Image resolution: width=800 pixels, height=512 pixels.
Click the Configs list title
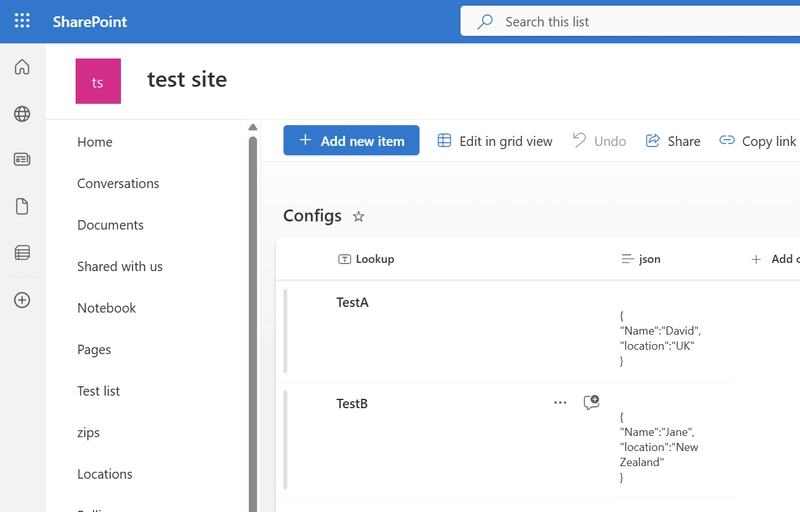tap(312, 216)
